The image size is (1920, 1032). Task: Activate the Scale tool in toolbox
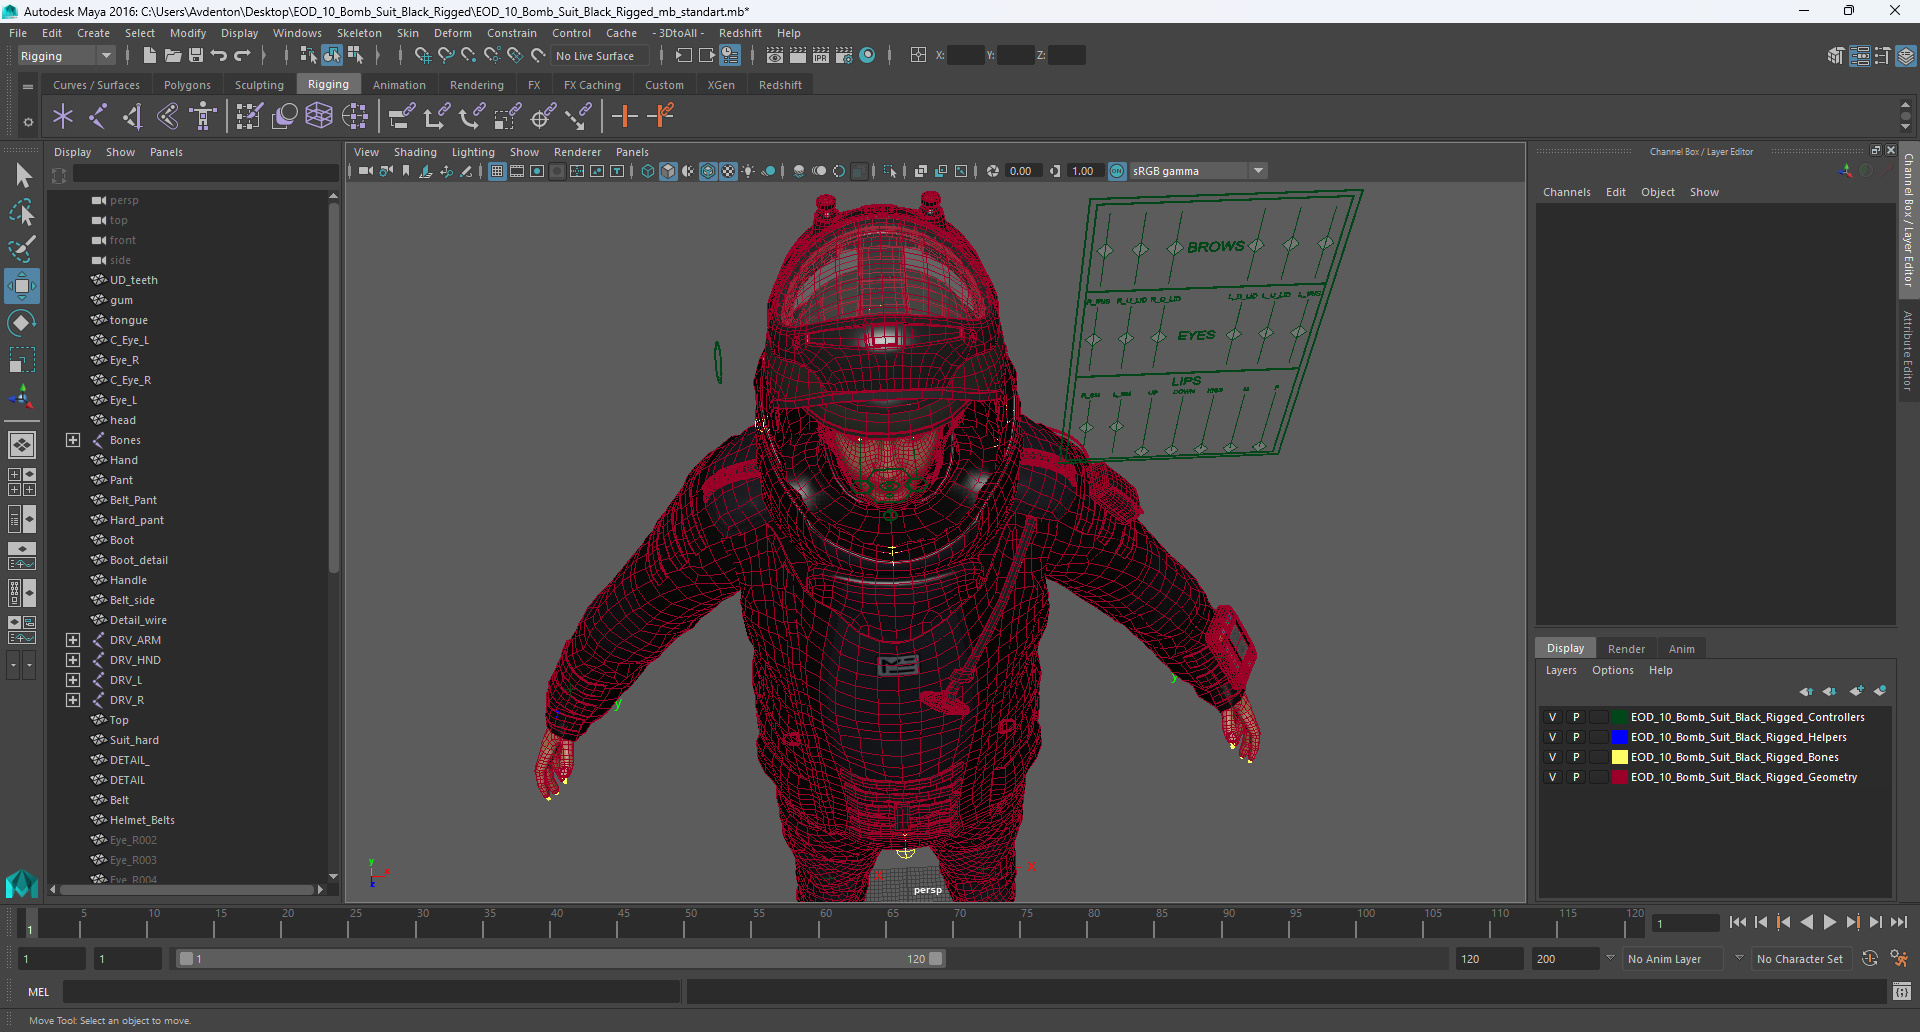(x=22, y=360)
